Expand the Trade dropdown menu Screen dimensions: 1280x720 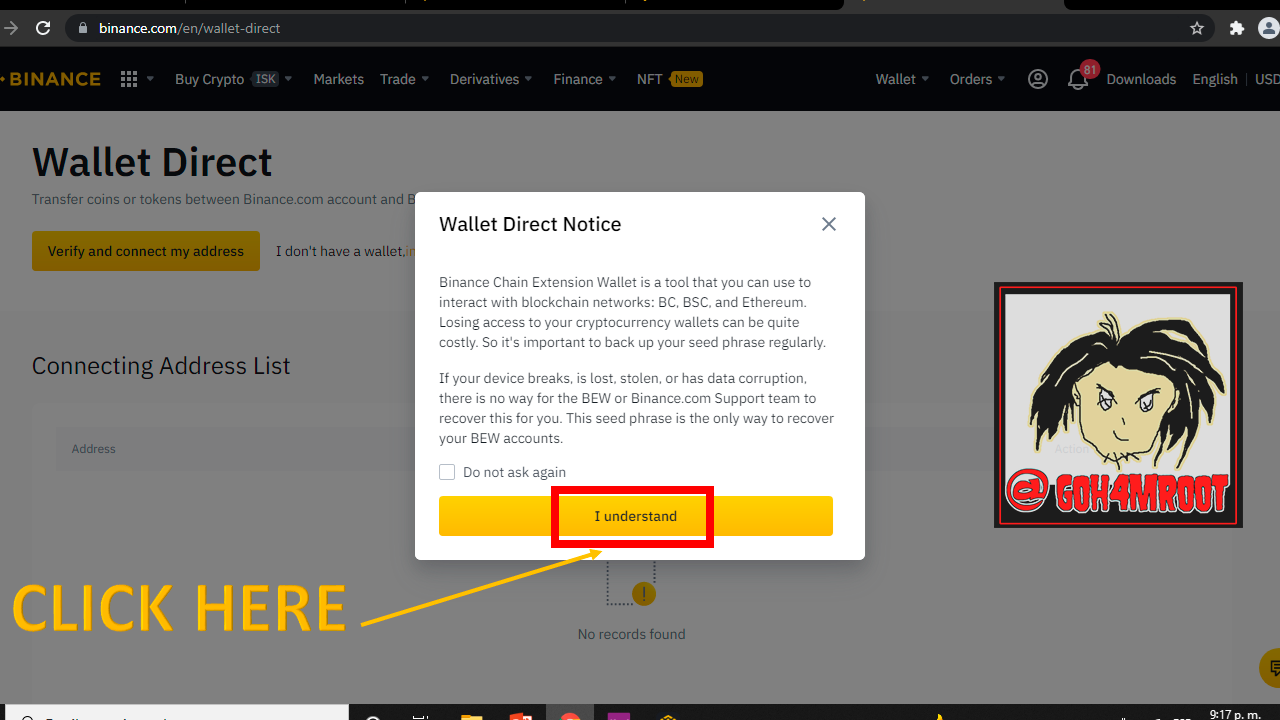pos(405,79)
